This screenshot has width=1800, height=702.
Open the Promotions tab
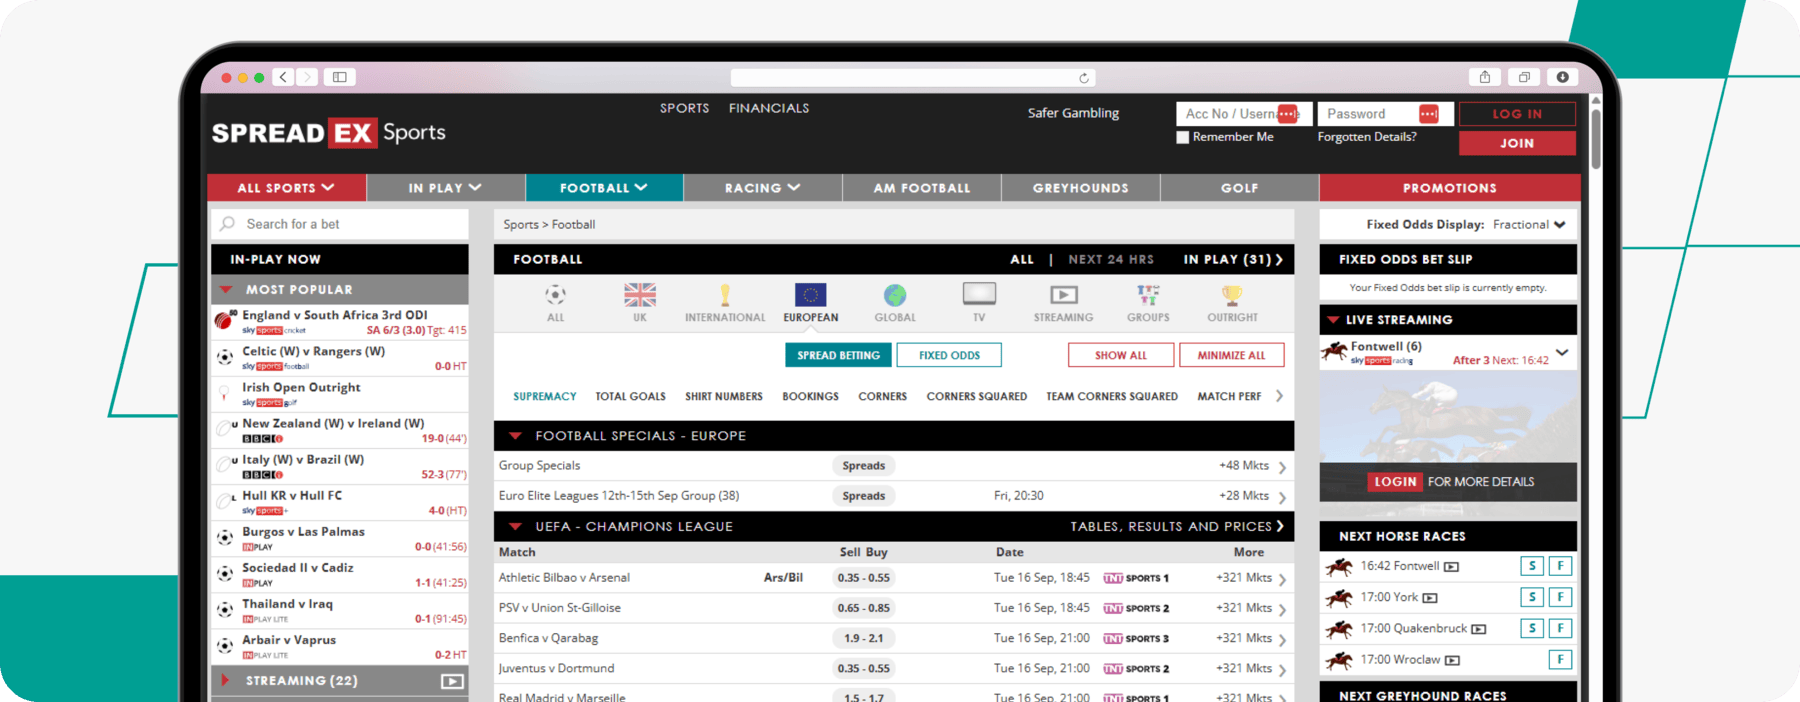click(x=1450, y=187)
